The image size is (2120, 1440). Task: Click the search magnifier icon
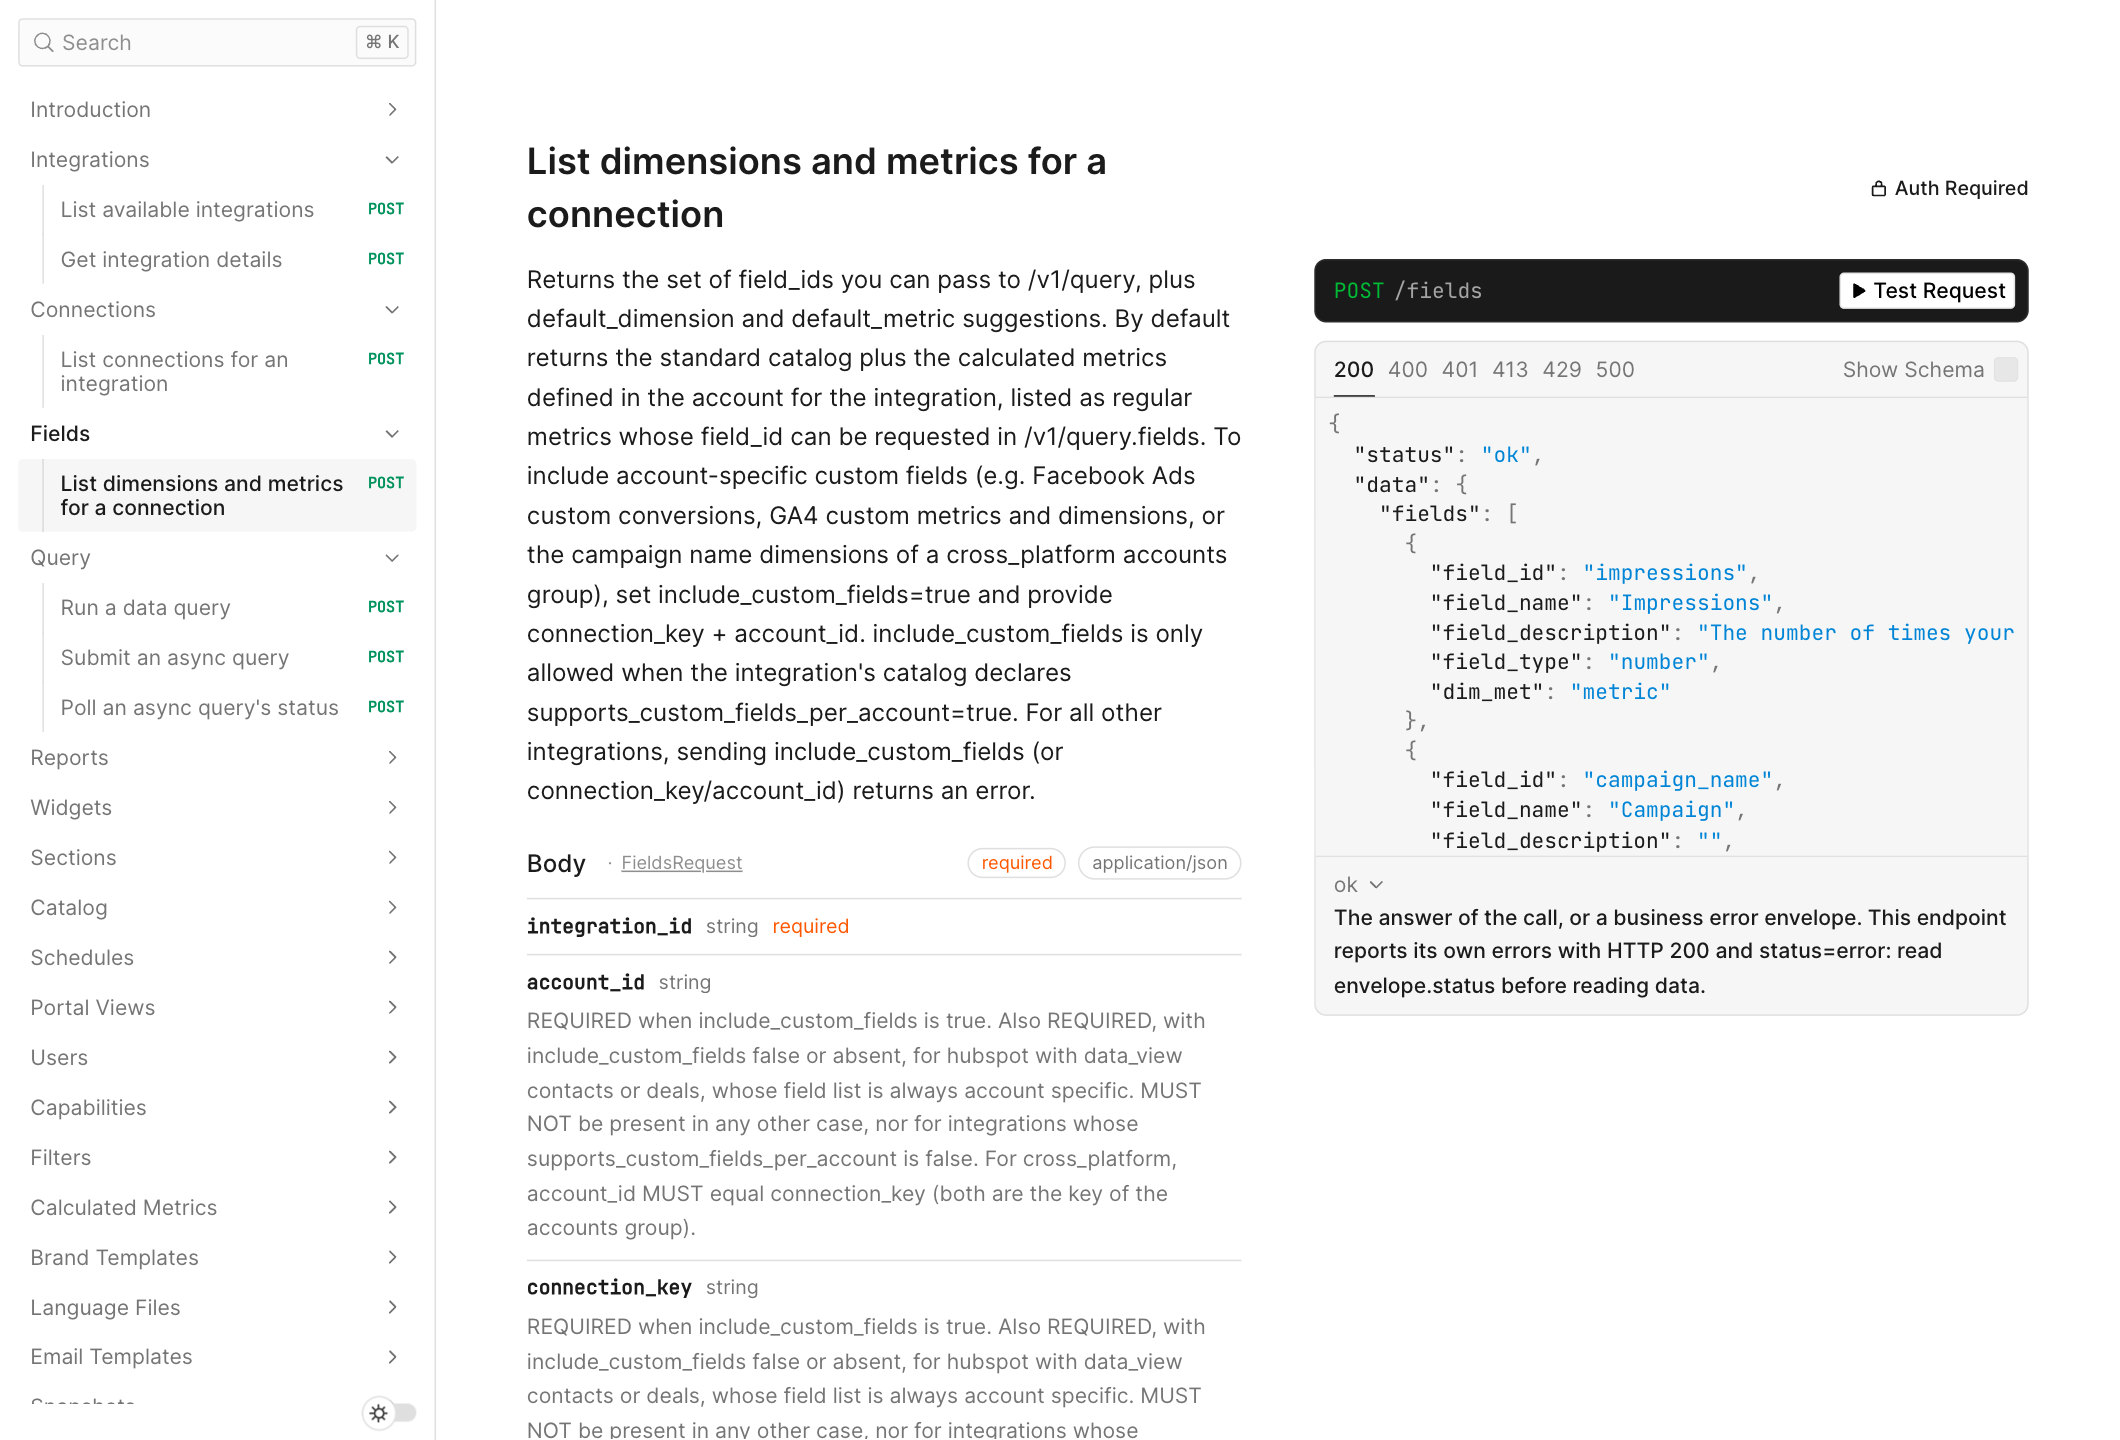[x=43, y=42]
